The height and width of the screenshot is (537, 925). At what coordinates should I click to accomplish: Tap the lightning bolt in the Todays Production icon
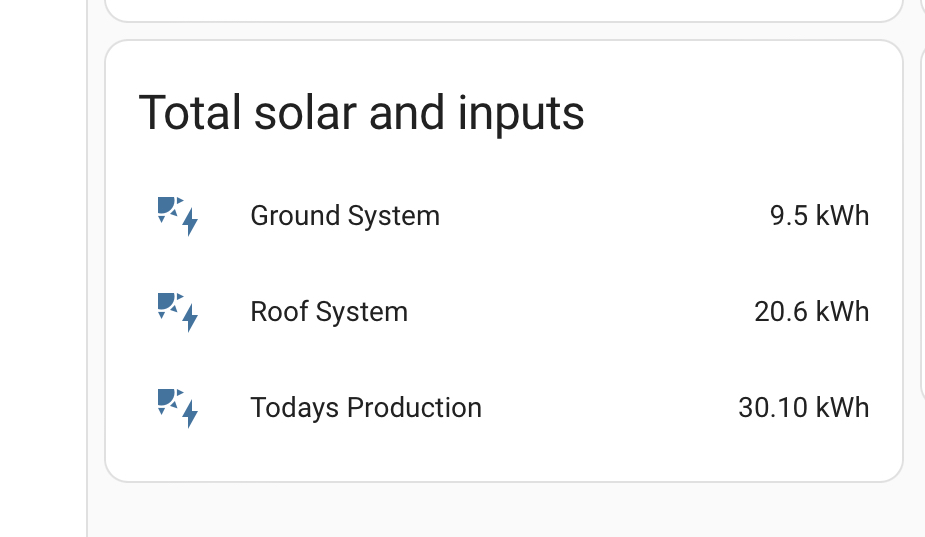[190, 415]
